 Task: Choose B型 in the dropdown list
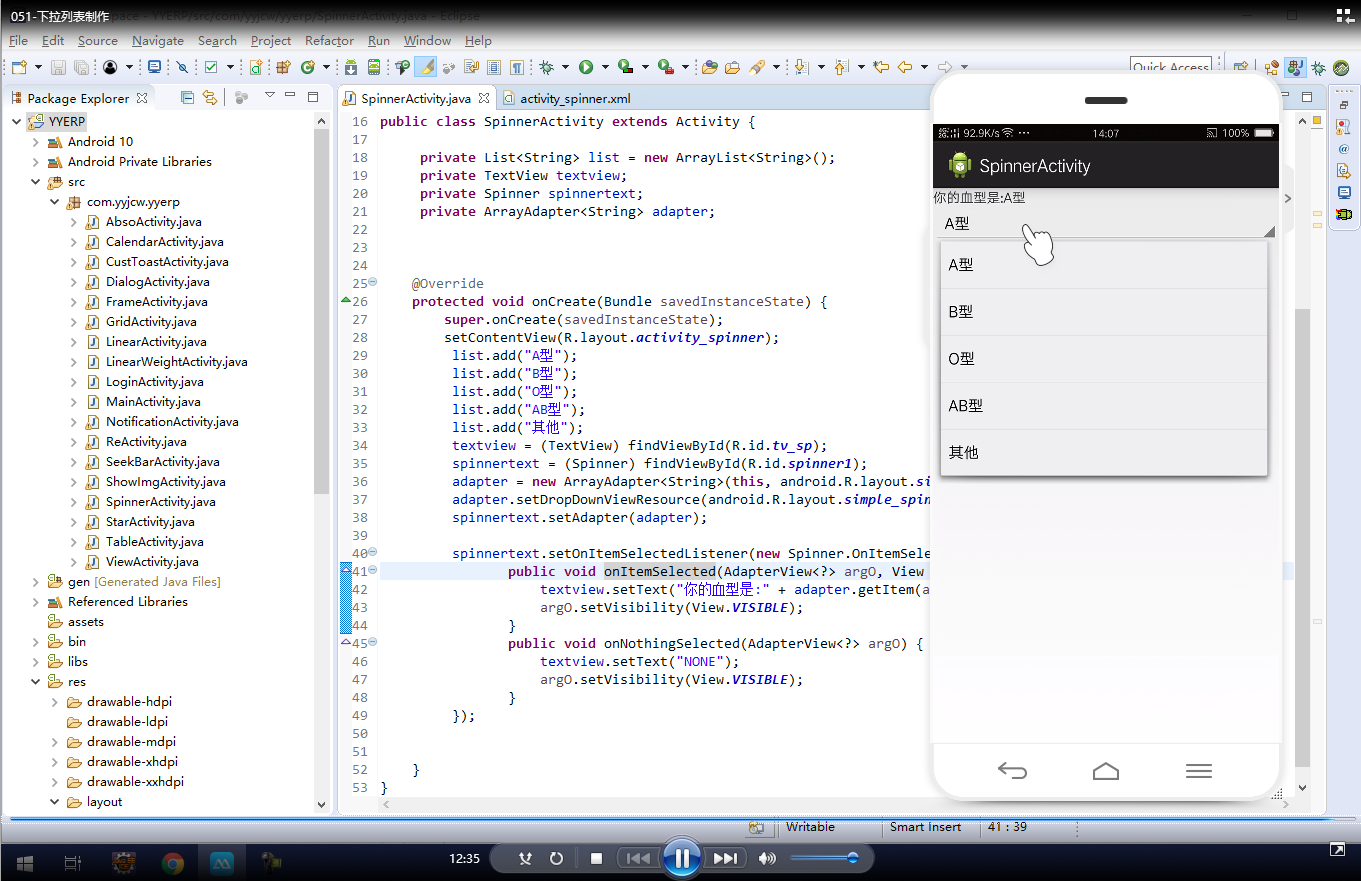pos(1104,312)
